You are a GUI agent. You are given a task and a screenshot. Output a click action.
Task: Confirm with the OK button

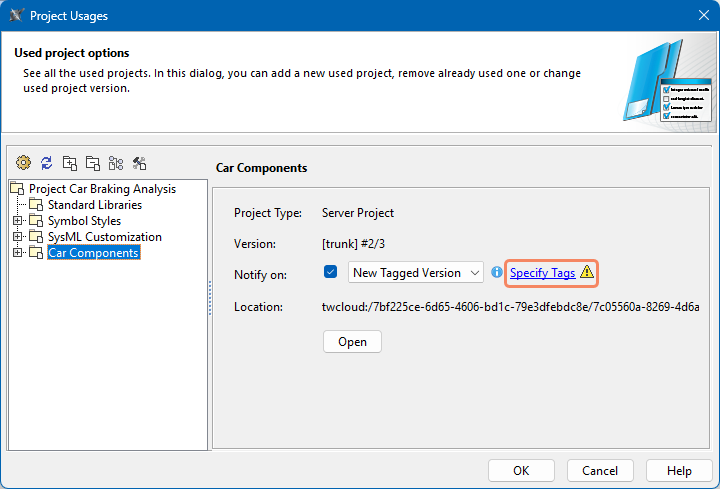[521, 471]
